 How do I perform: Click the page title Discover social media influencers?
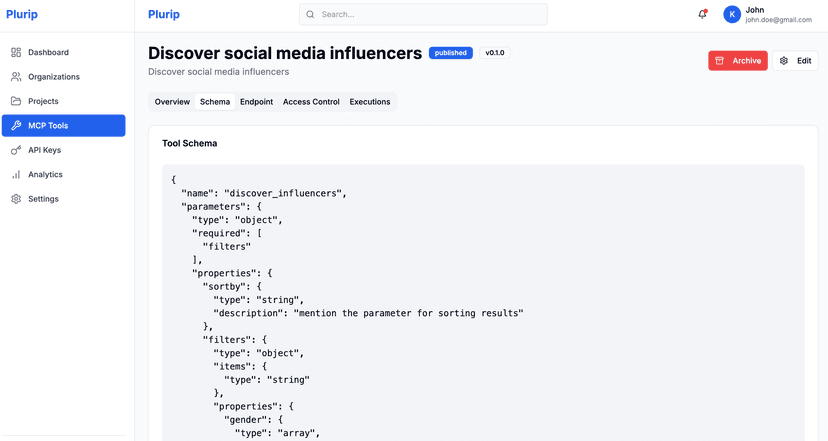[285, 53]
